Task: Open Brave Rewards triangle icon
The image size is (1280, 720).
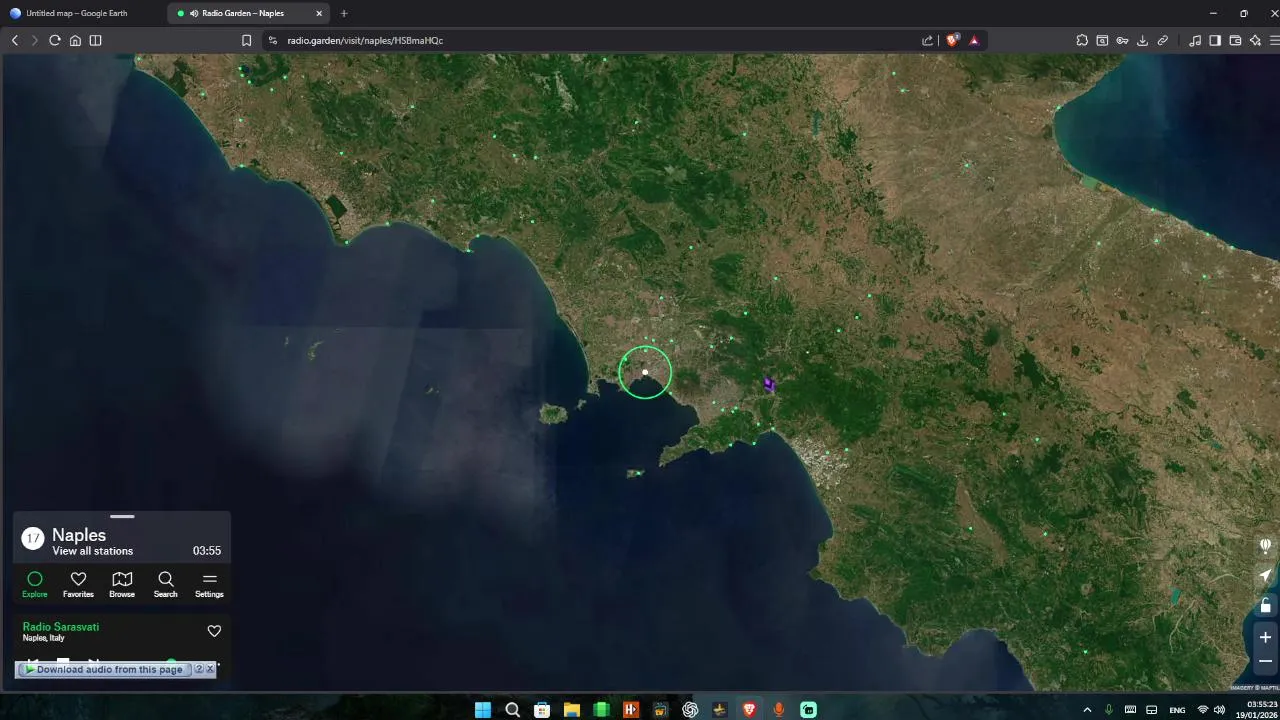Action: [974, 40]
